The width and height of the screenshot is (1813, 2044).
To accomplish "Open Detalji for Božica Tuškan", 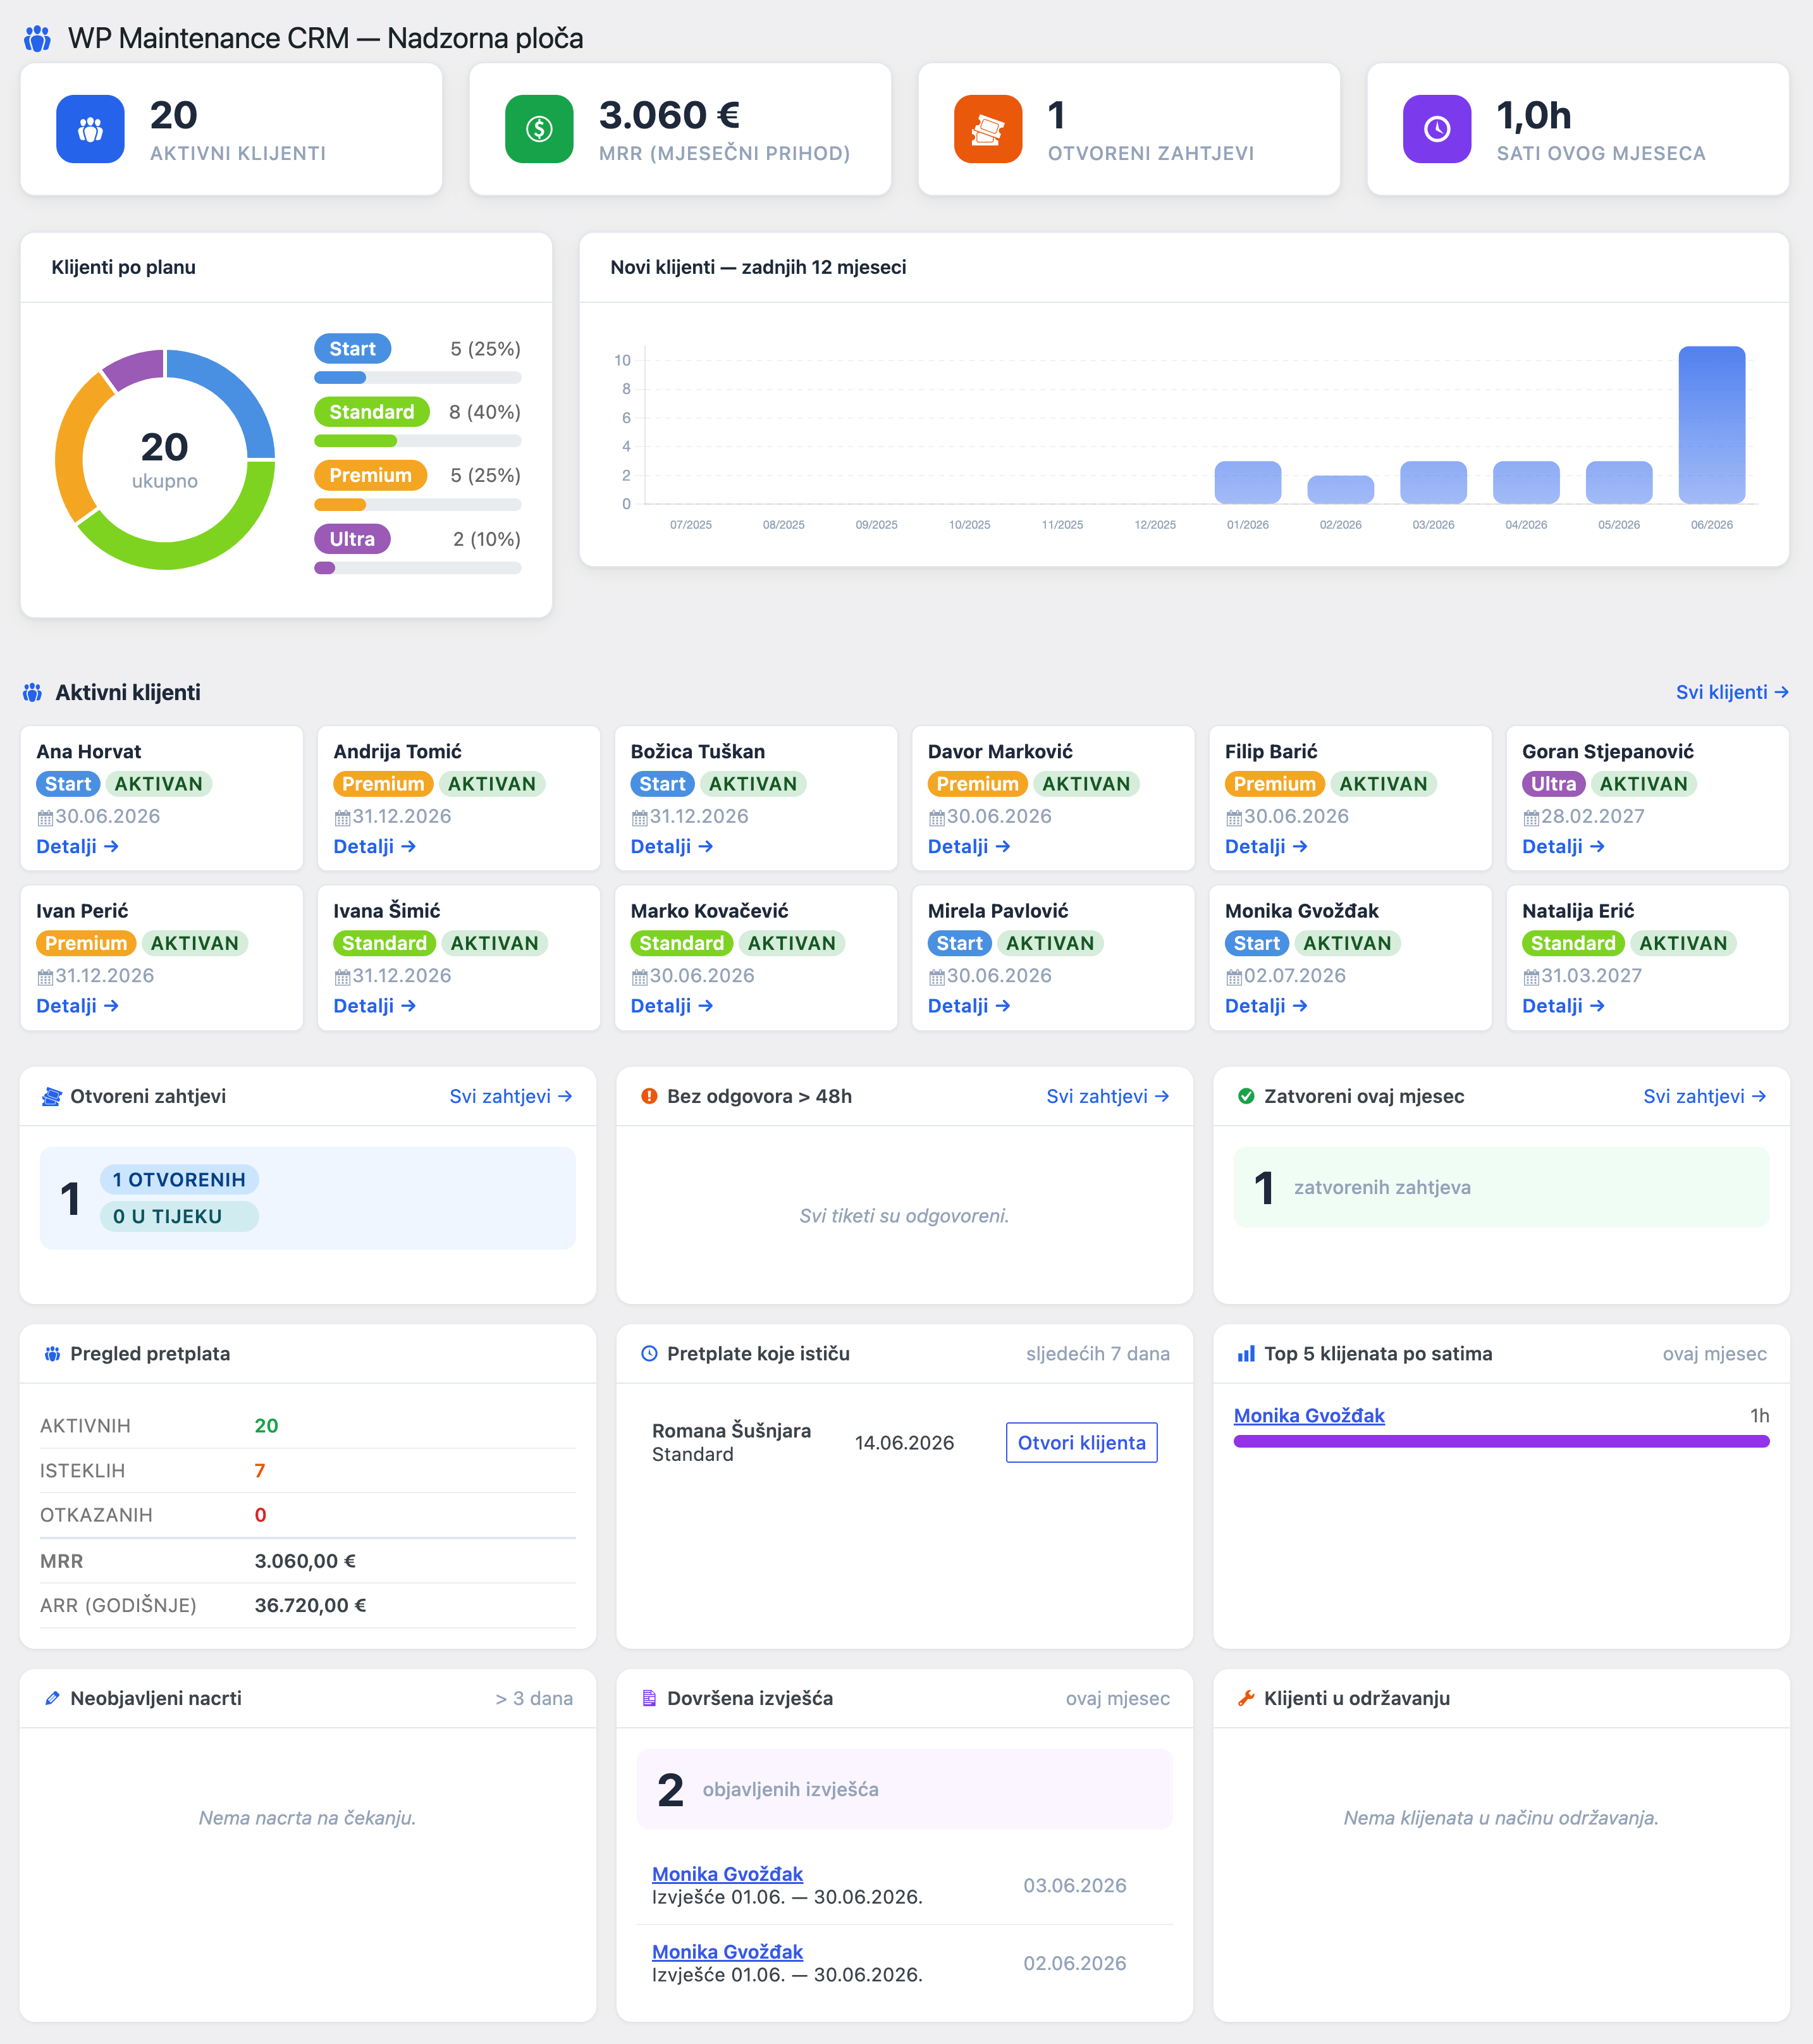I will [x=671, y=846].
